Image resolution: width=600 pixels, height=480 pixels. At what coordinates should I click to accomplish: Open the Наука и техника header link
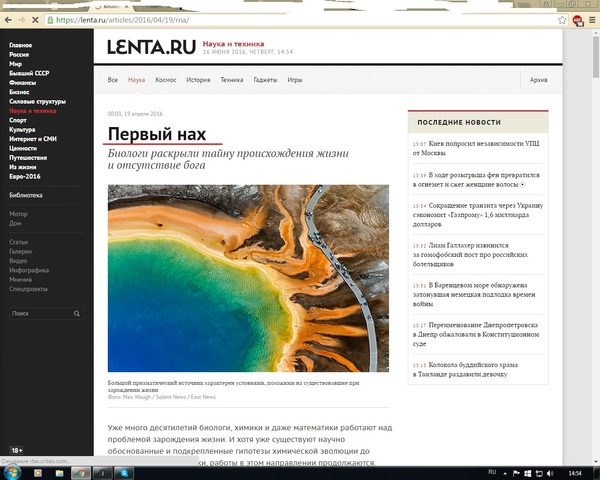[233, 44]
